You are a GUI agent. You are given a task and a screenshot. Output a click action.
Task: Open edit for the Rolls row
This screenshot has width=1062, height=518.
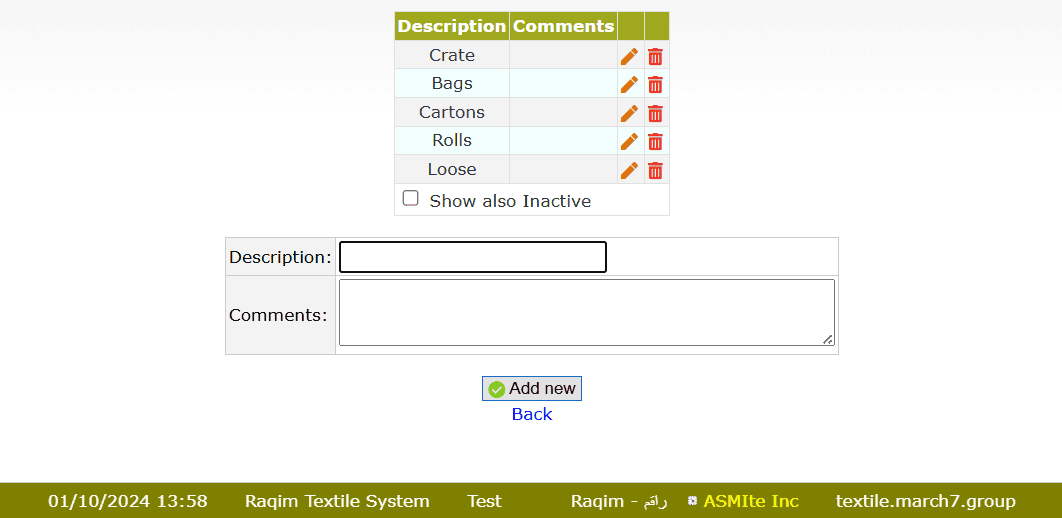pyautogui.click(x=629, y=141)
